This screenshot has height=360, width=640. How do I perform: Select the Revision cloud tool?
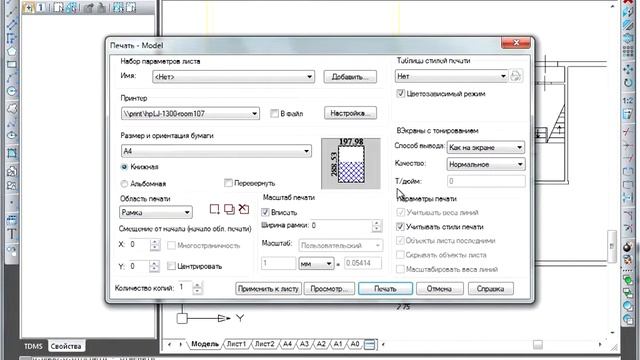point(11,109)
